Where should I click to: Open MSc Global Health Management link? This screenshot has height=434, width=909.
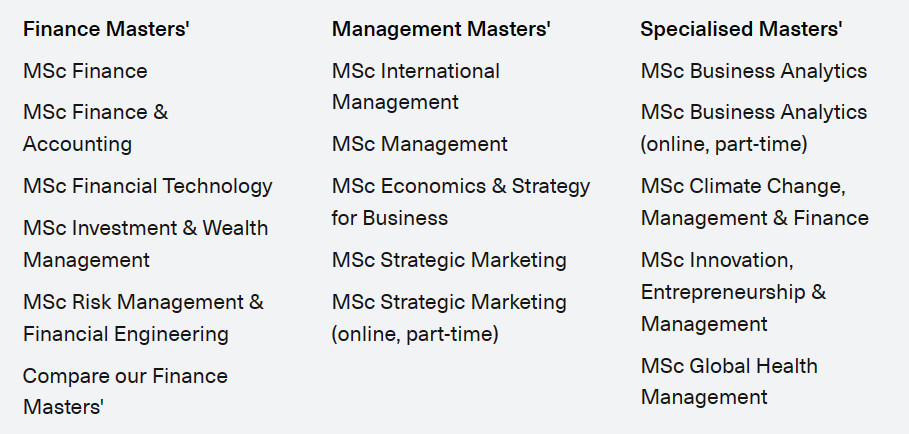click(729, 382)
